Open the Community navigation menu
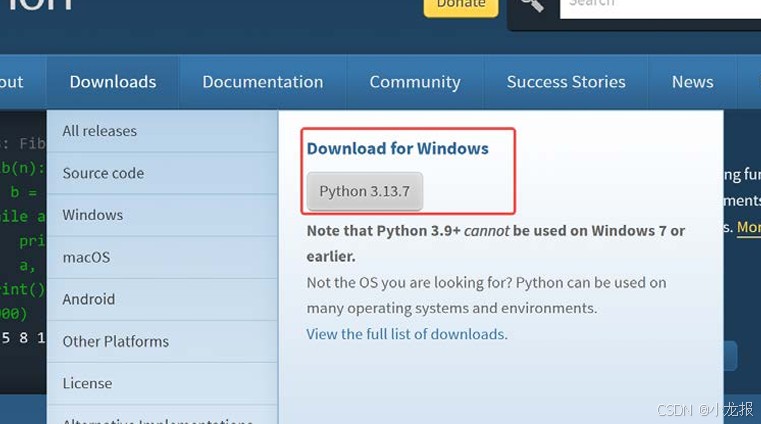 point(415,82)
